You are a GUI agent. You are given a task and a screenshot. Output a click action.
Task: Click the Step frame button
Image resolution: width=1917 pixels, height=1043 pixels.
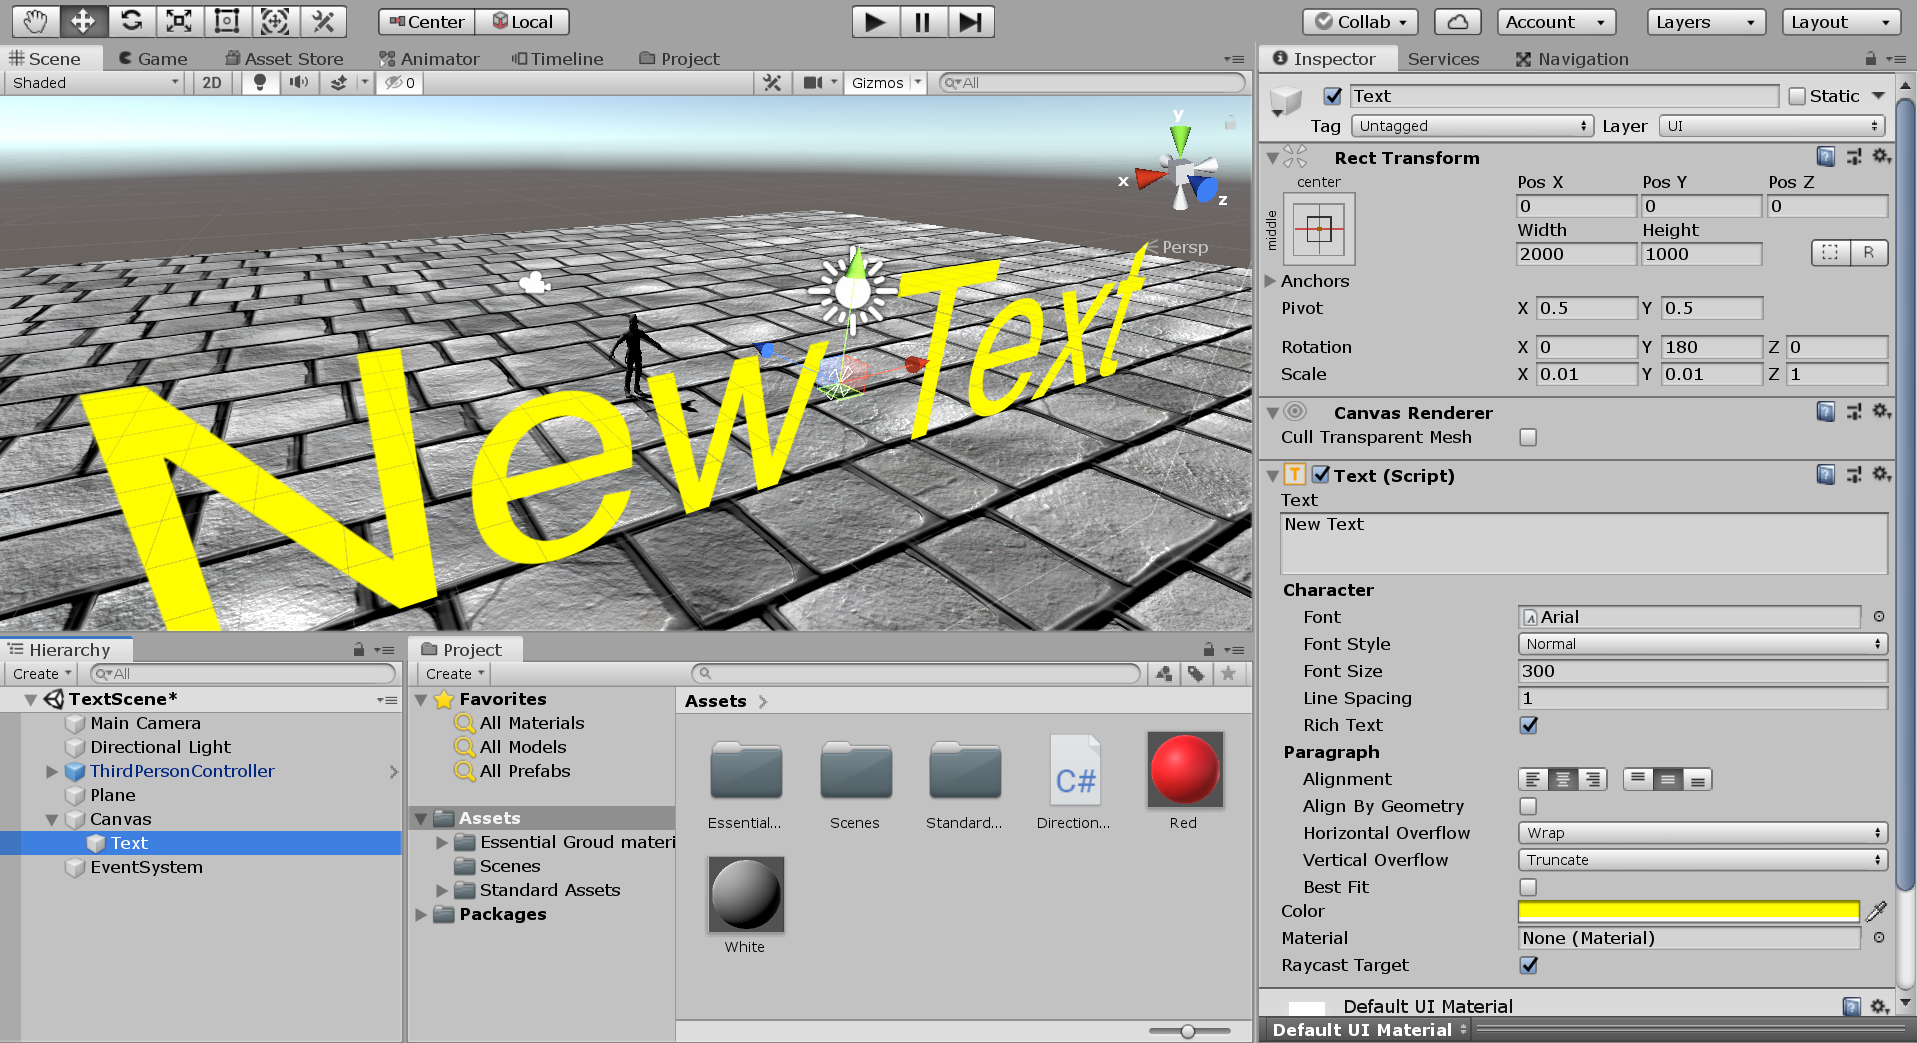[x=970, y=21]
